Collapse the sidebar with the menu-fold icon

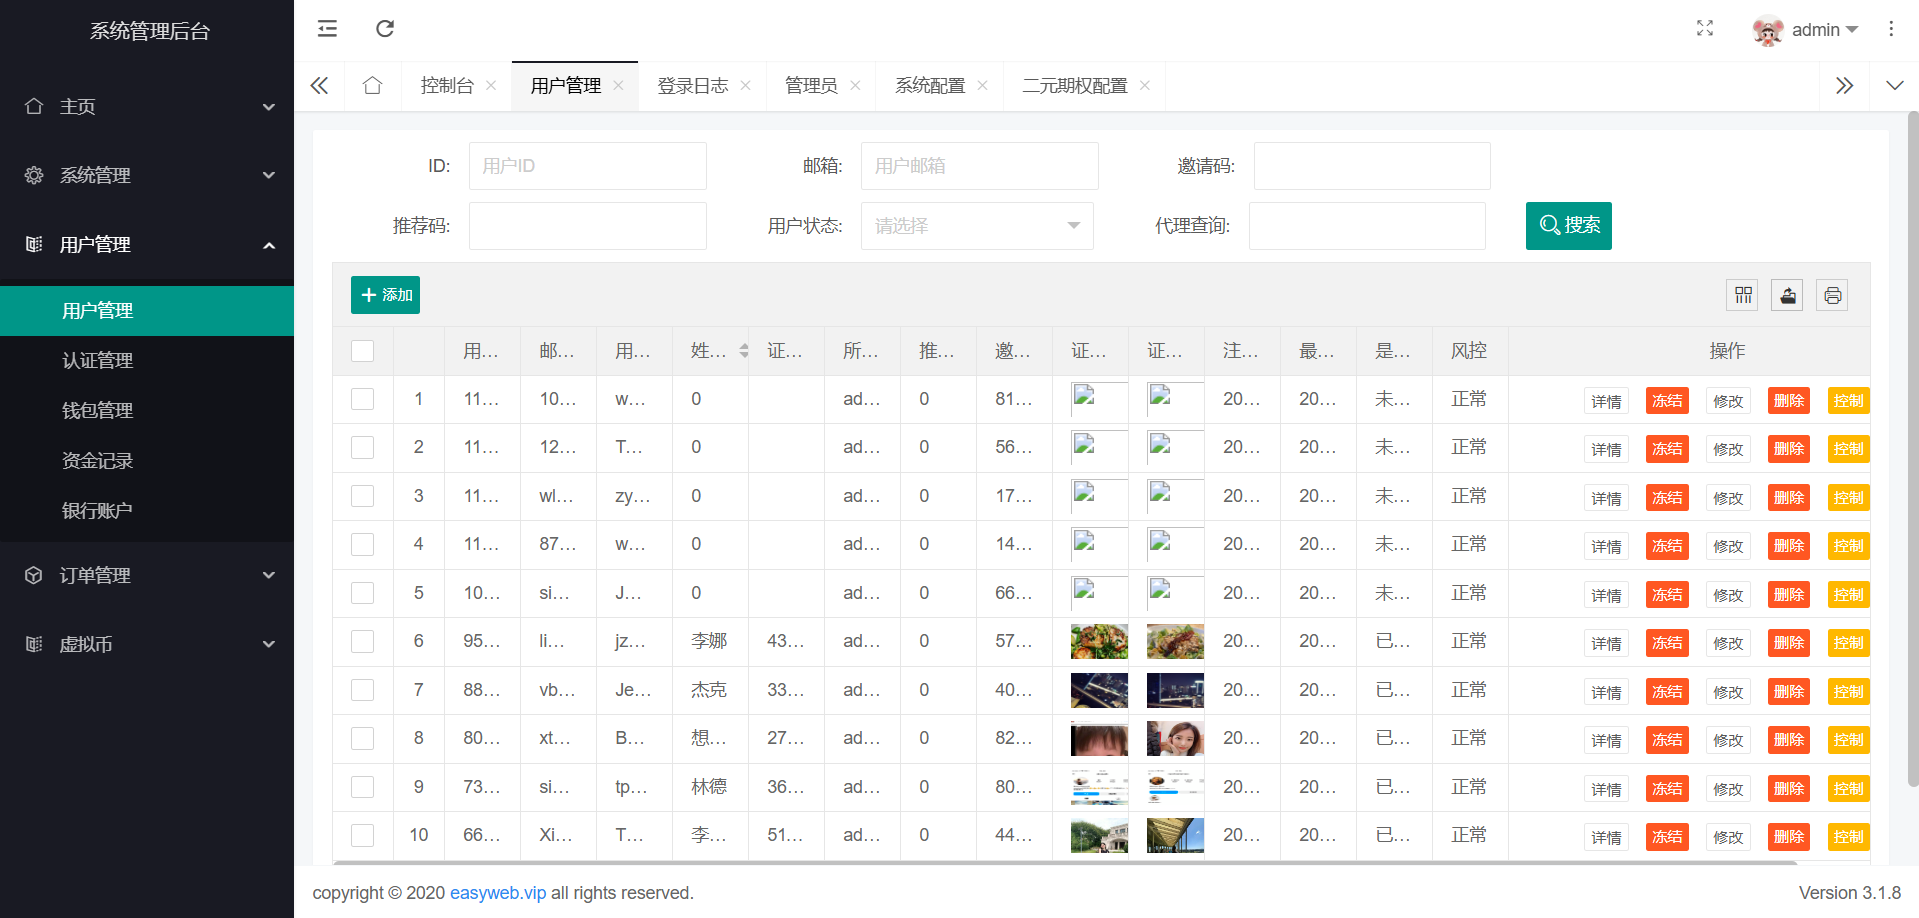click(327, 29)
